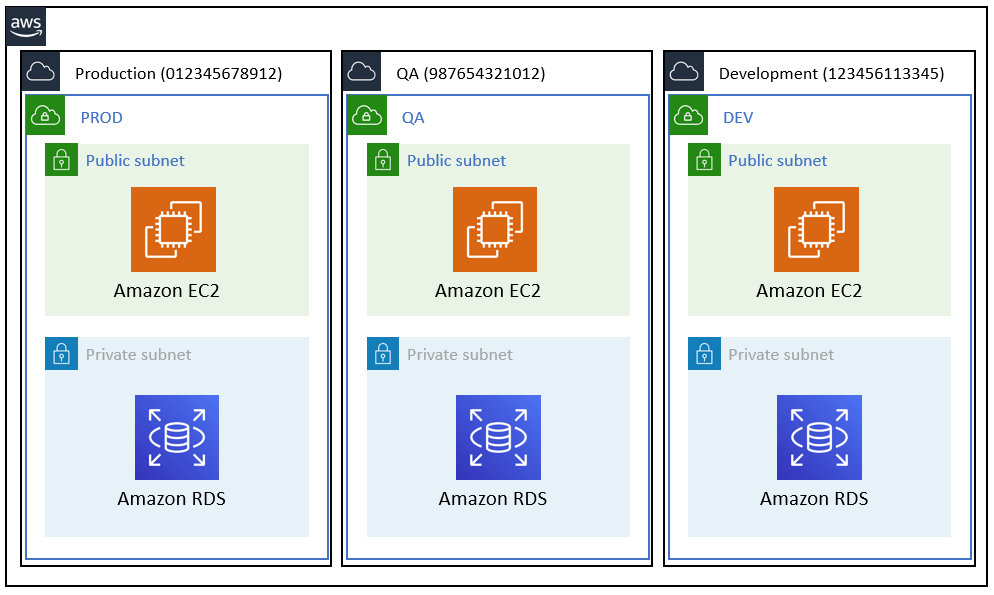Click the QA account cloud icon
This screenshot has height=595, width=994.
[x=362, y=72]
